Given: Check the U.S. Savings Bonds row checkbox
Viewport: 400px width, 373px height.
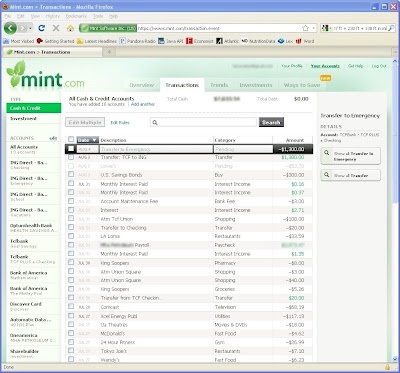Looking at the screenshot, I should pos(71,174).
